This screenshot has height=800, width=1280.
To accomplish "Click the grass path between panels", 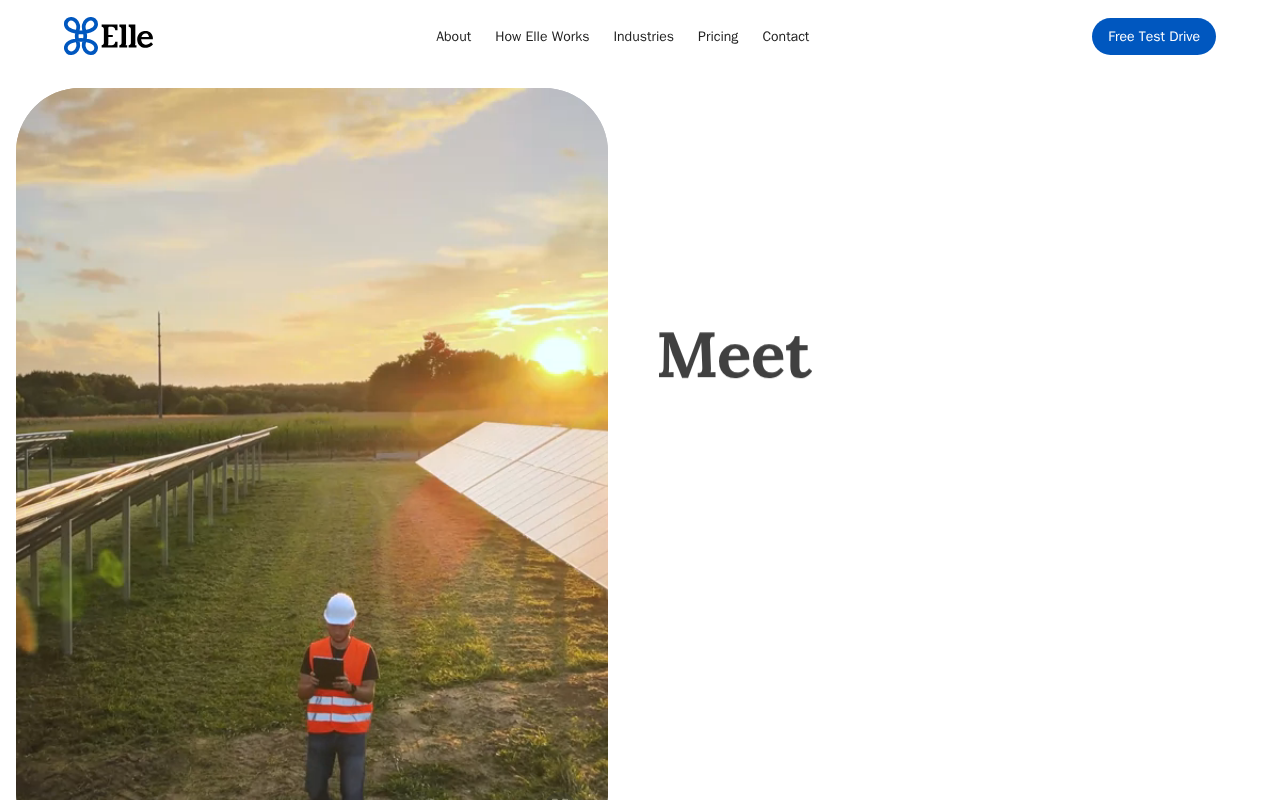I will tap(300, 560).
